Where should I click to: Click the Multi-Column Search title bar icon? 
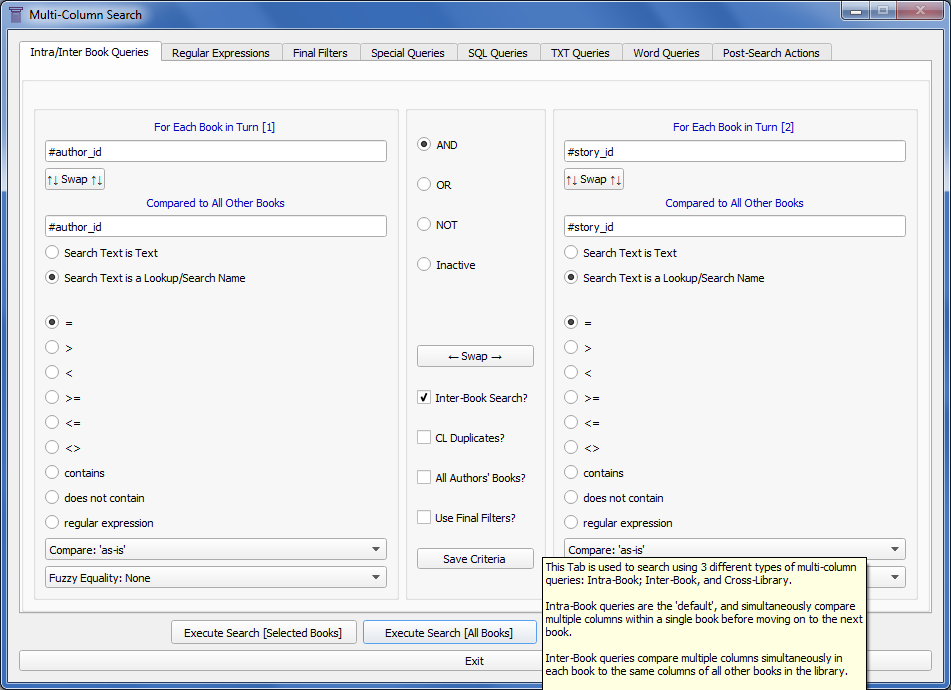[15, 14]
